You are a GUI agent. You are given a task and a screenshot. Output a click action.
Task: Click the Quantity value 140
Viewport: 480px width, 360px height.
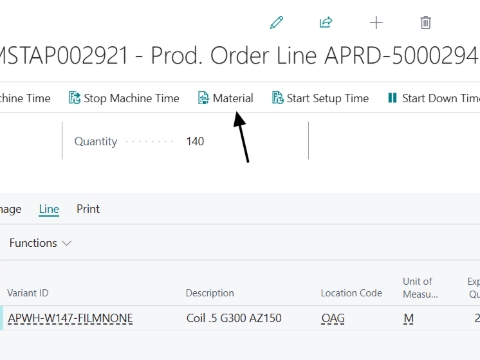[195, 141]
